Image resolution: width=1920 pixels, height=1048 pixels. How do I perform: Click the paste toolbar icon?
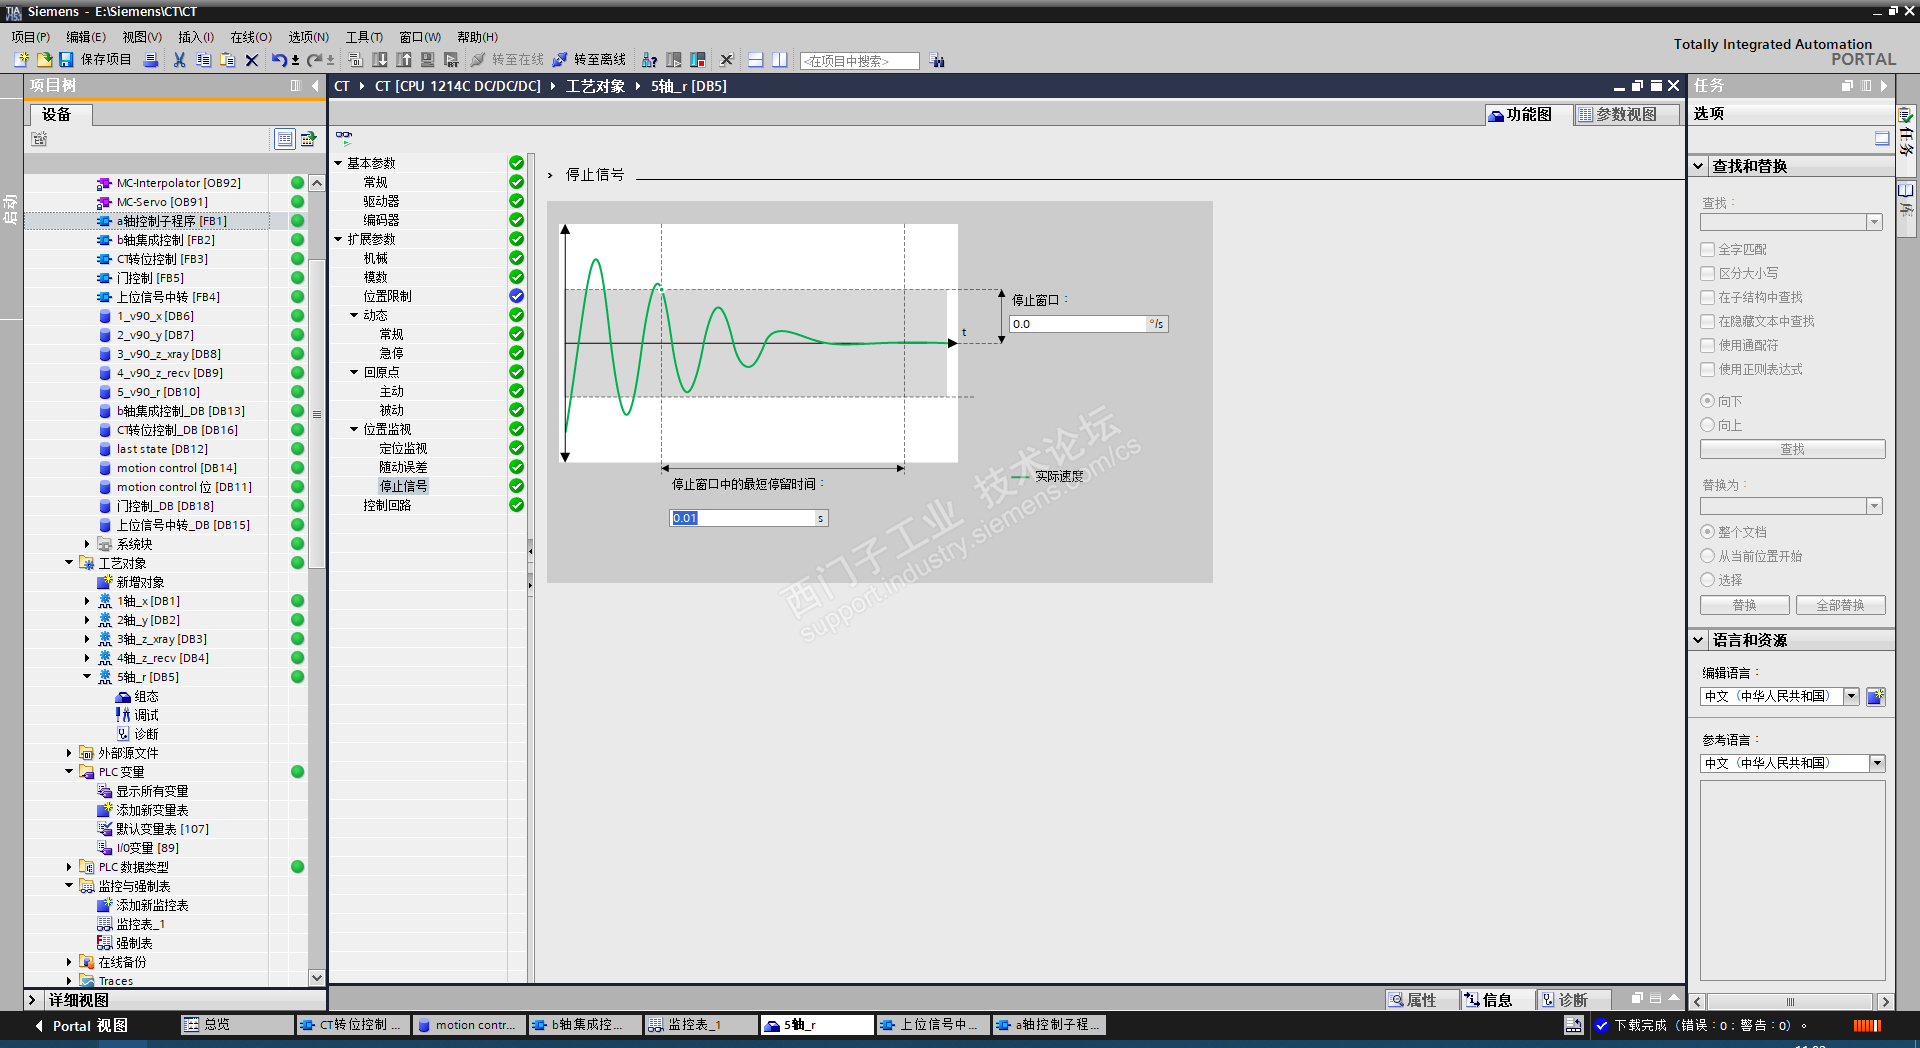point(227,60)
